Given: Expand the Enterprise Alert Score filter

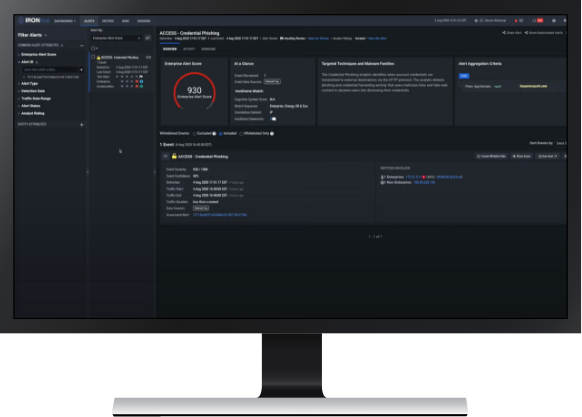Looking at the screenshot, I should tap(38, 54).
